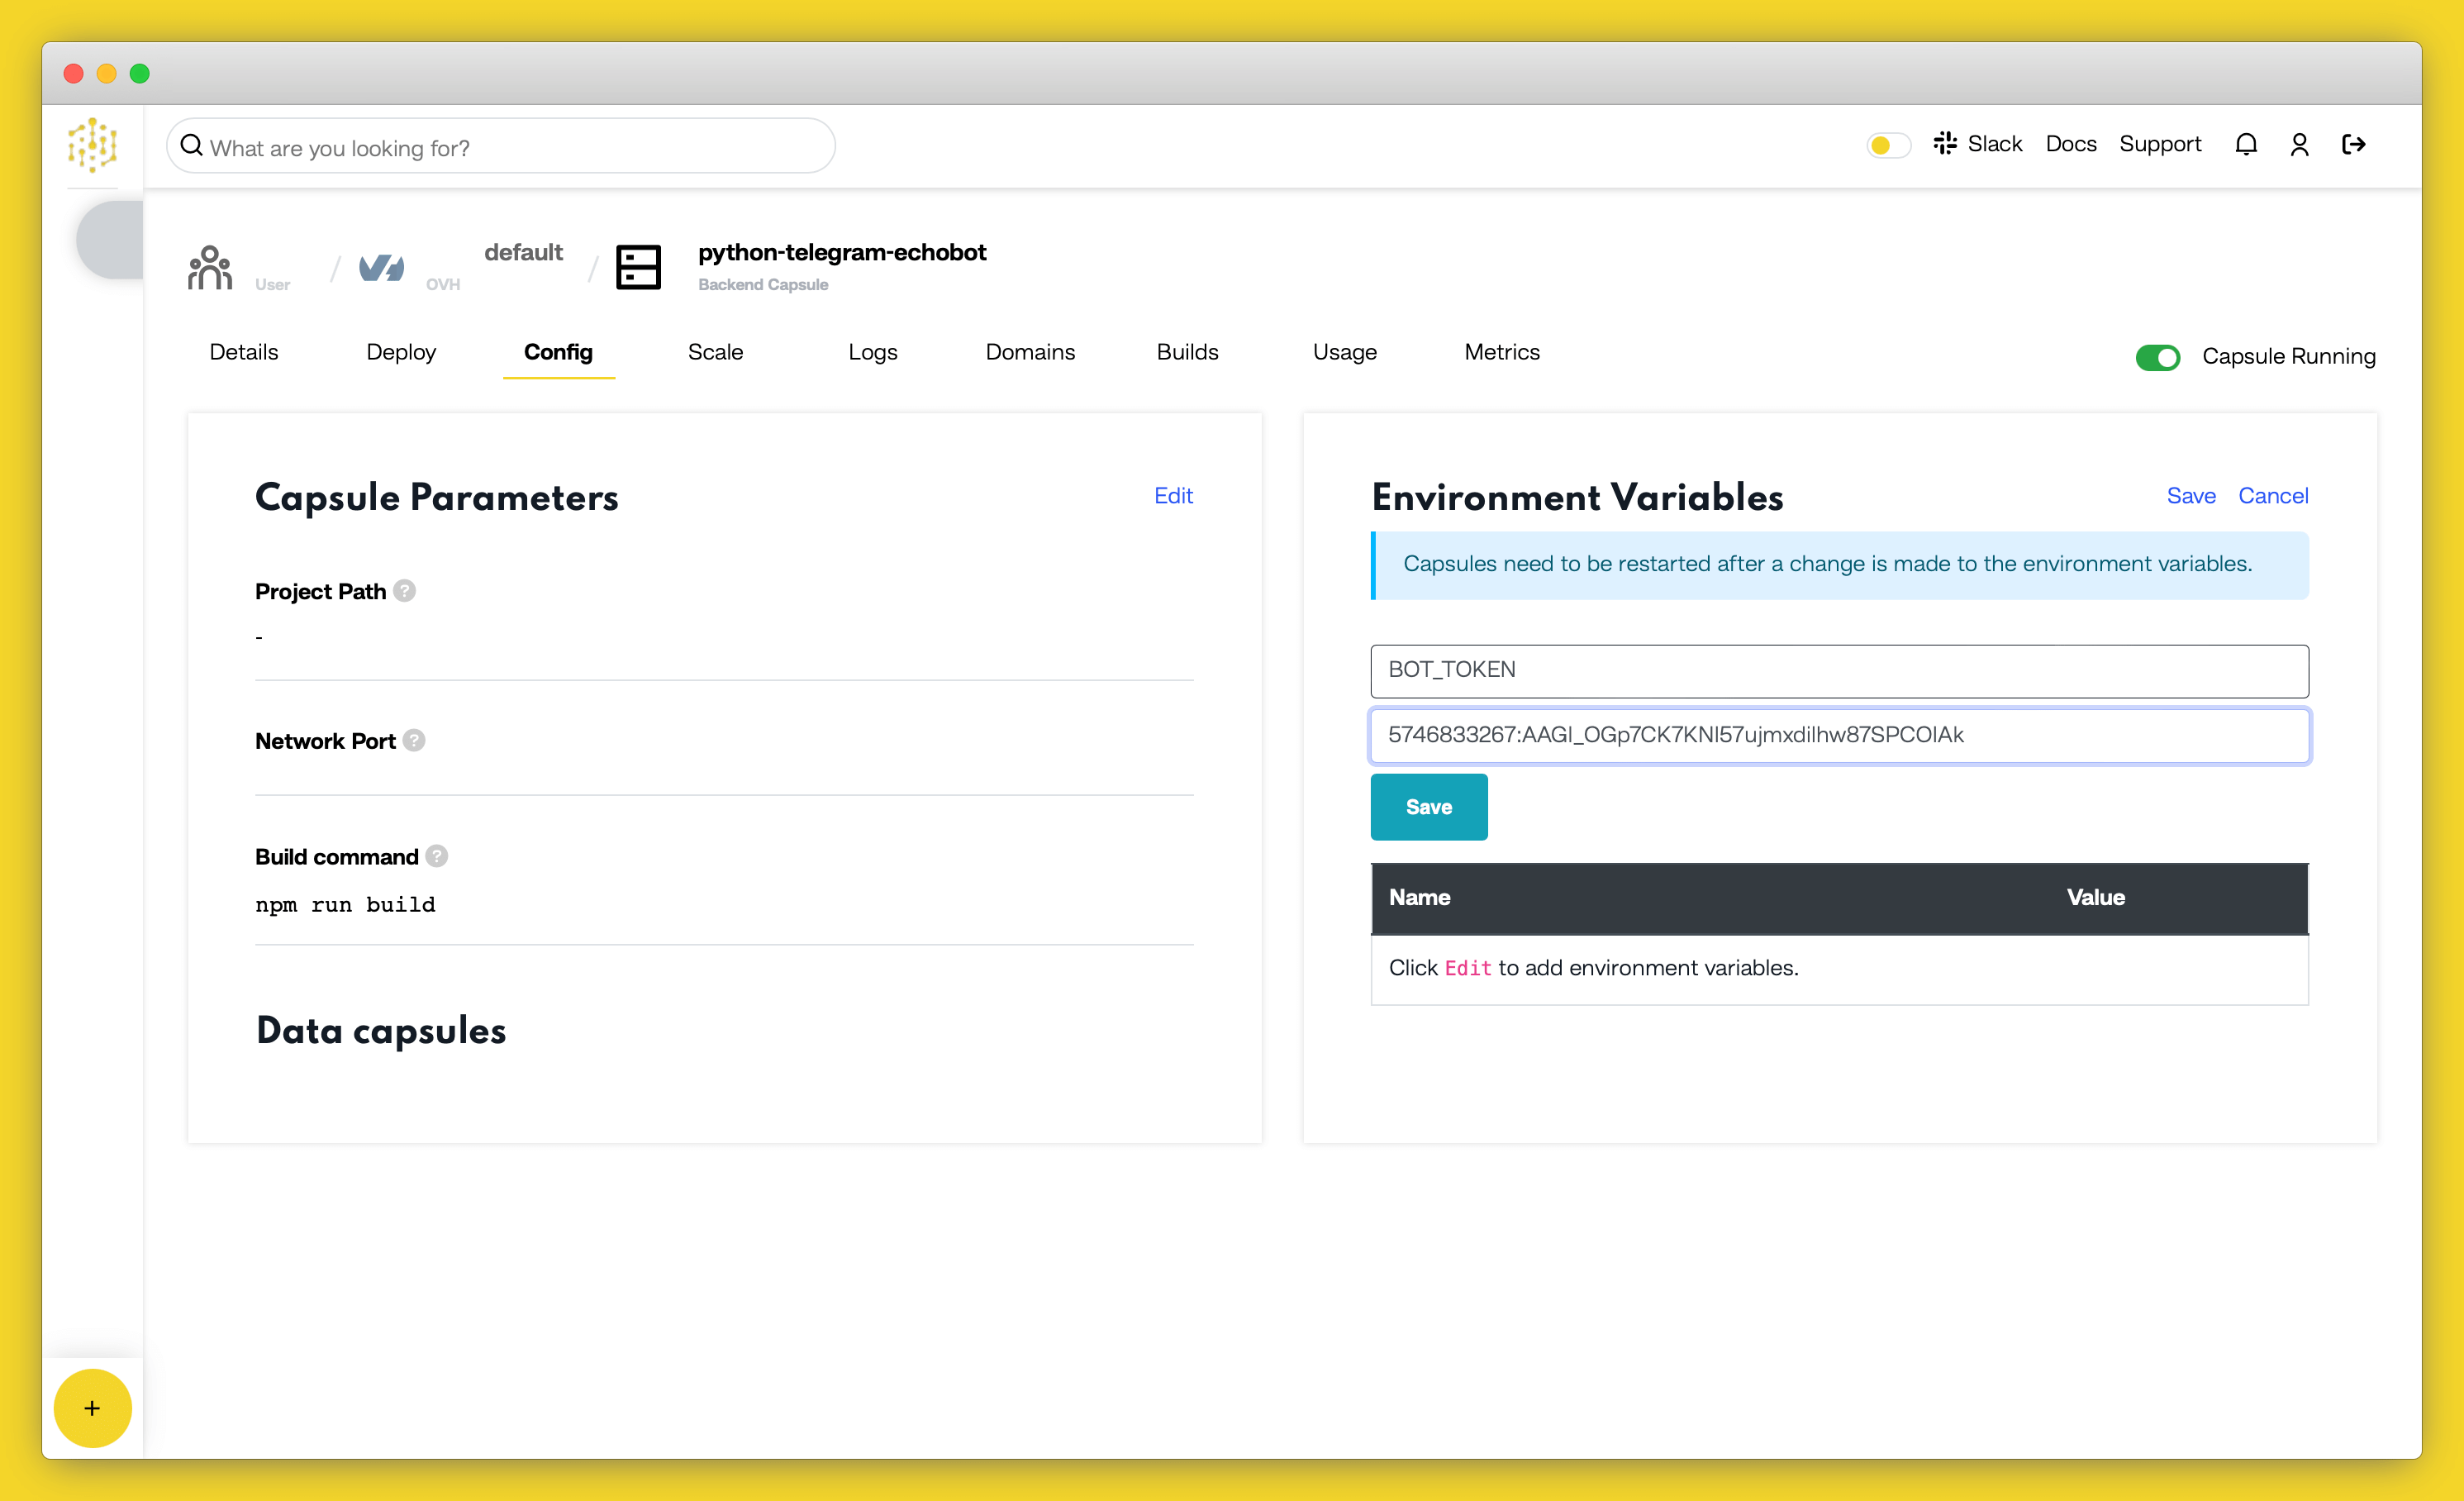2464x1501 pixels.
Task: Click the app grid logo icon top-left
Action: pyautogui.click(x=92, y=145)
